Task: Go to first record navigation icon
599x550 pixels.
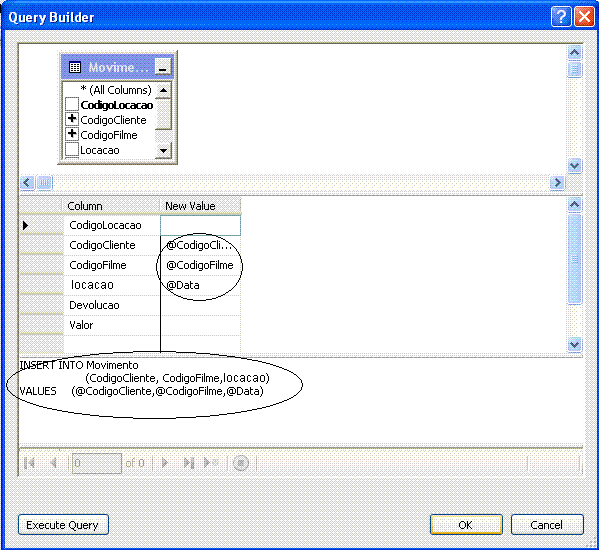Action: click(x=29, y=463)
